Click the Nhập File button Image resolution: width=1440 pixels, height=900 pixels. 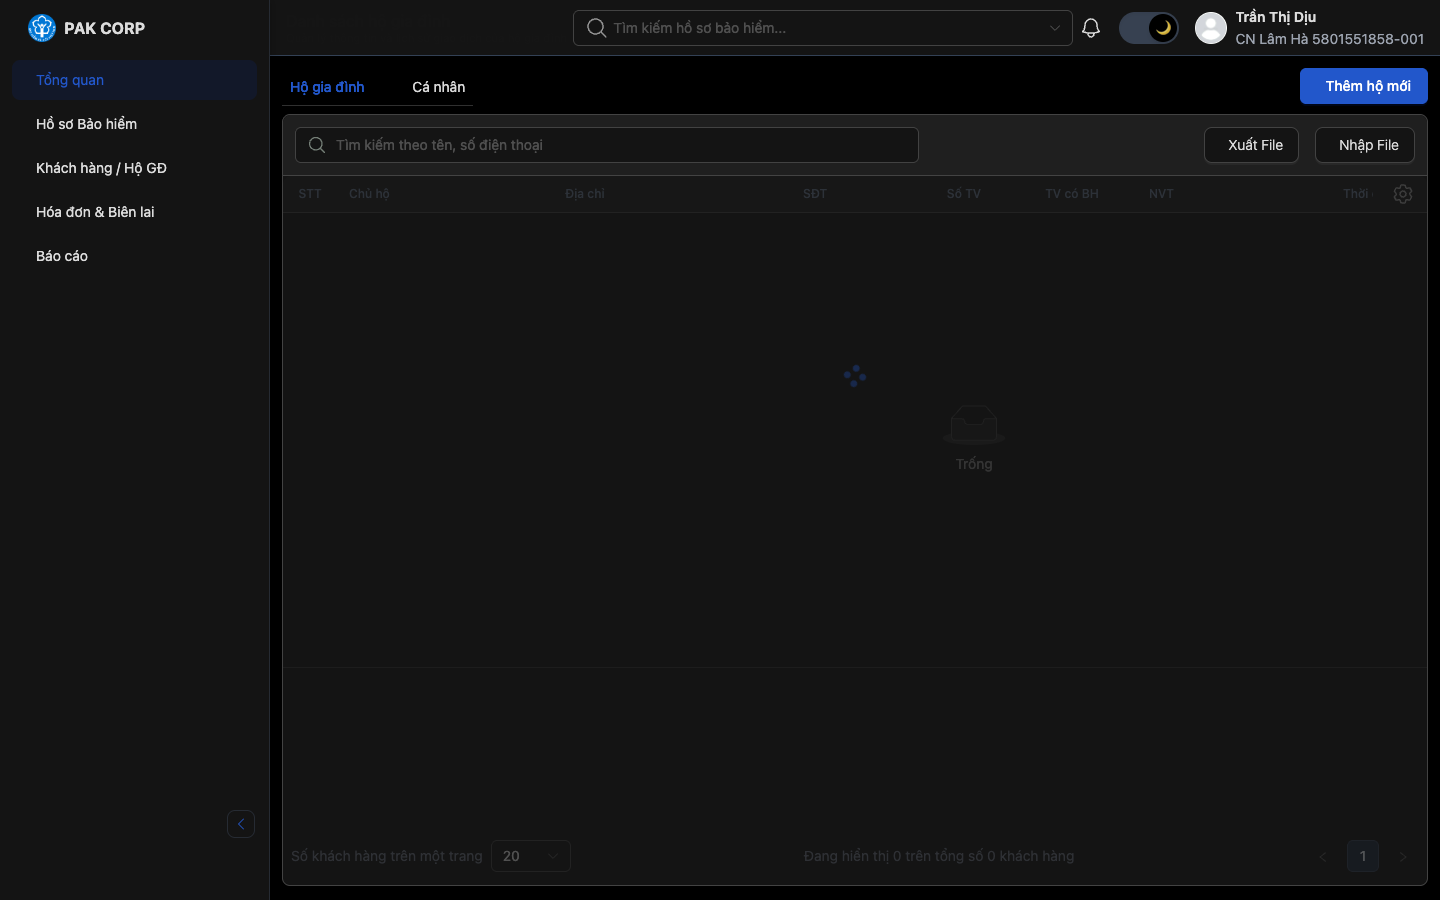1365,145
